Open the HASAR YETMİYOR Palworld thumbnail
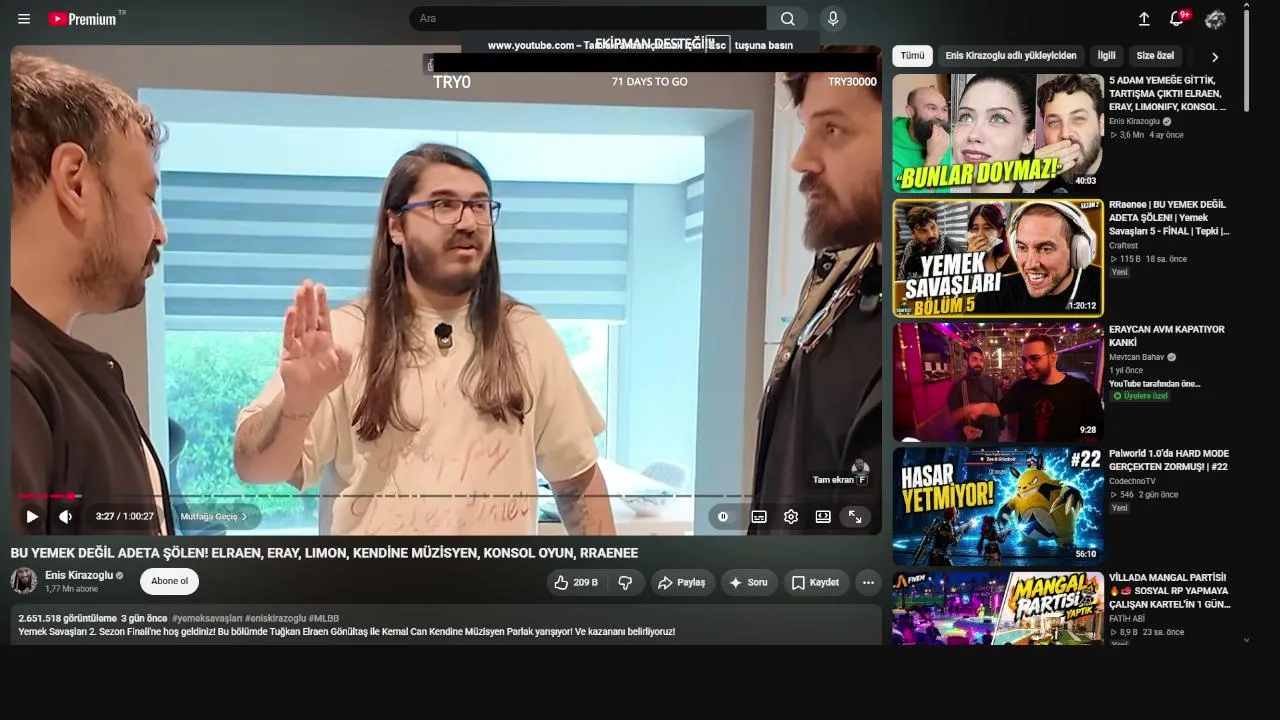 [998, 507]
